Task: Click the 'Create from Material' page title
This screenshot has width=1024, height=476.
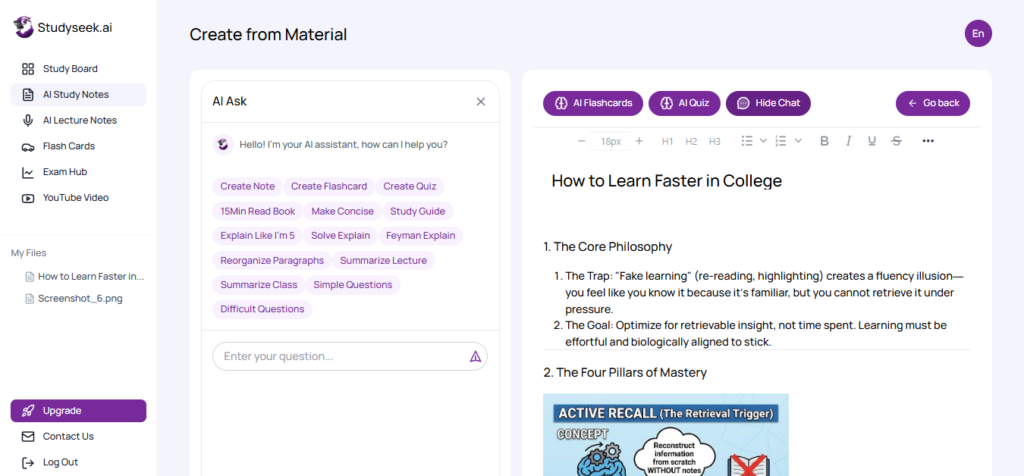Action: tap(268, 35)
